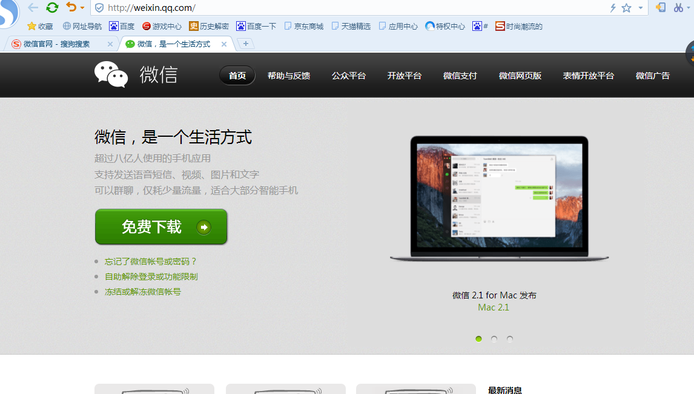Click the orange undo arrow icon
This screenshot has height=394, width=694.
click(71, 7)
